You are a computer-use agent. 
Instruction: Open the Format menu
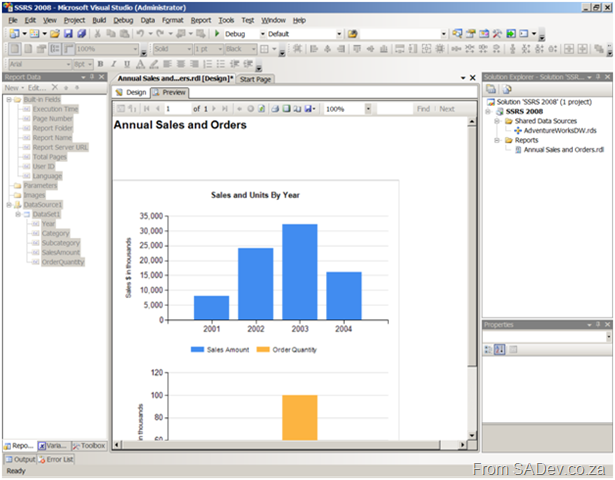[x=173, y=20]
